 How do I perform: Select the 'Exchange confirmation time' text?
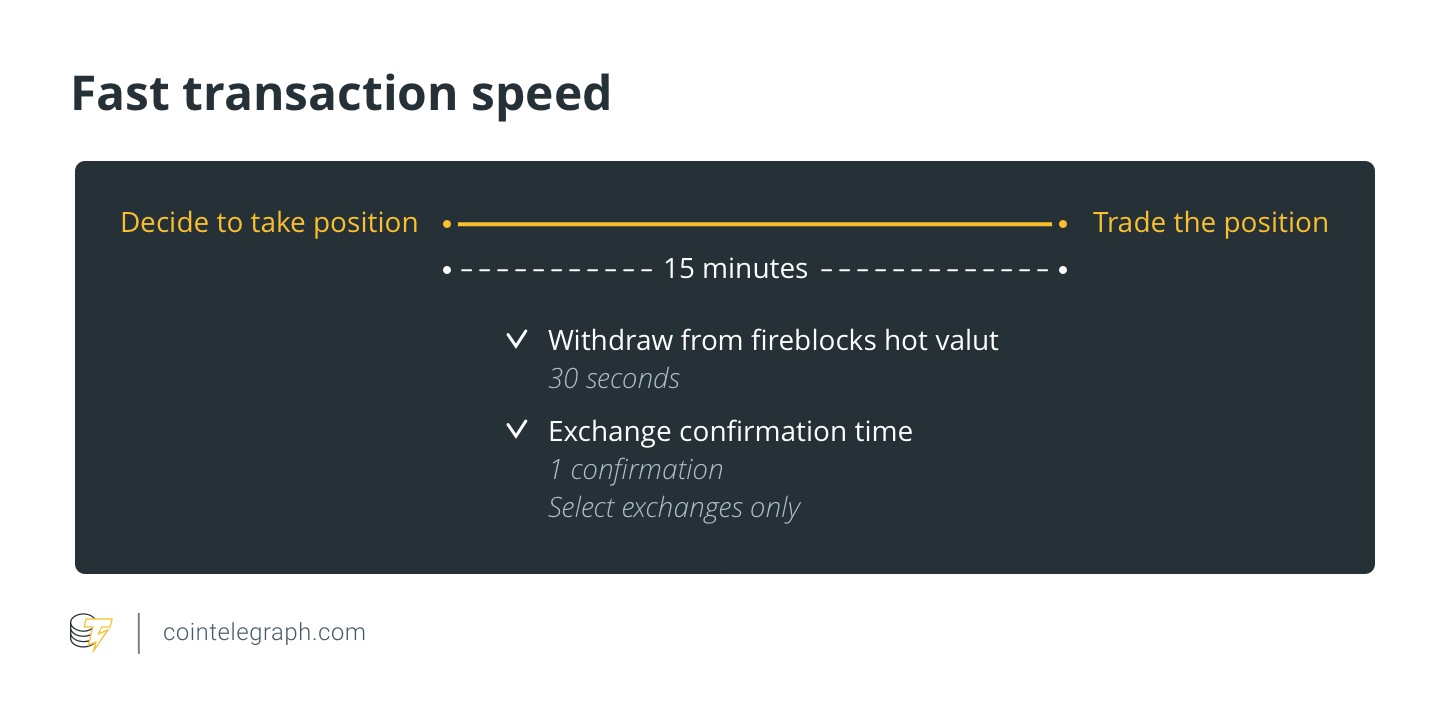click(730, 431)
